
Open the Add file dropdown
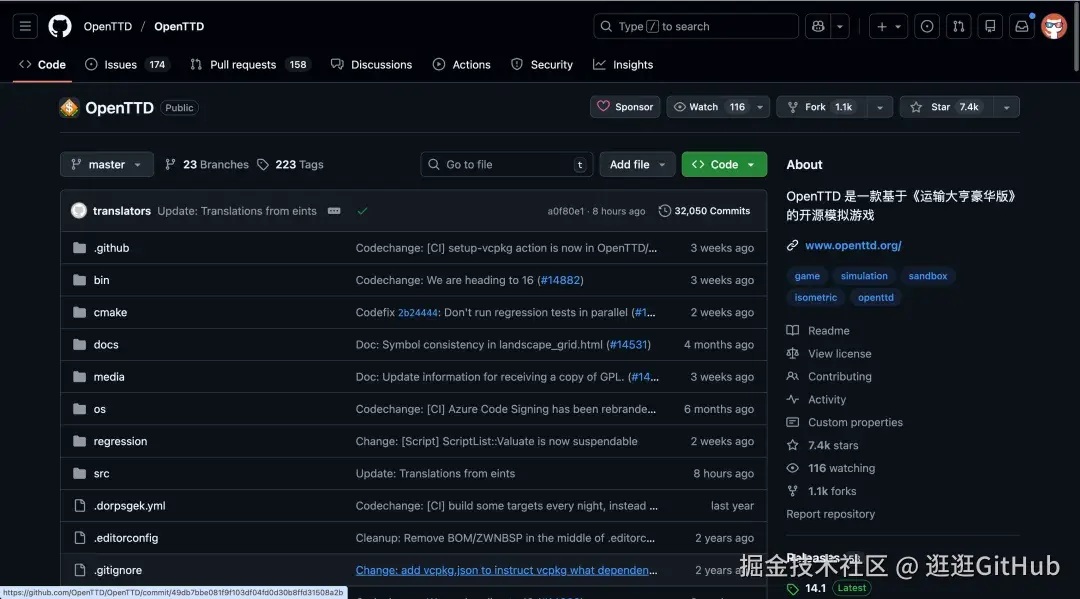pos(637,165)
